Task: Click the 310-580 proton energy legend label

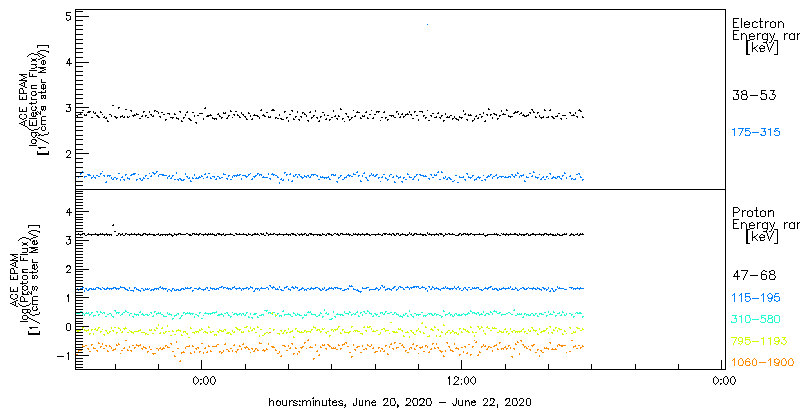Action: (756, 320)
